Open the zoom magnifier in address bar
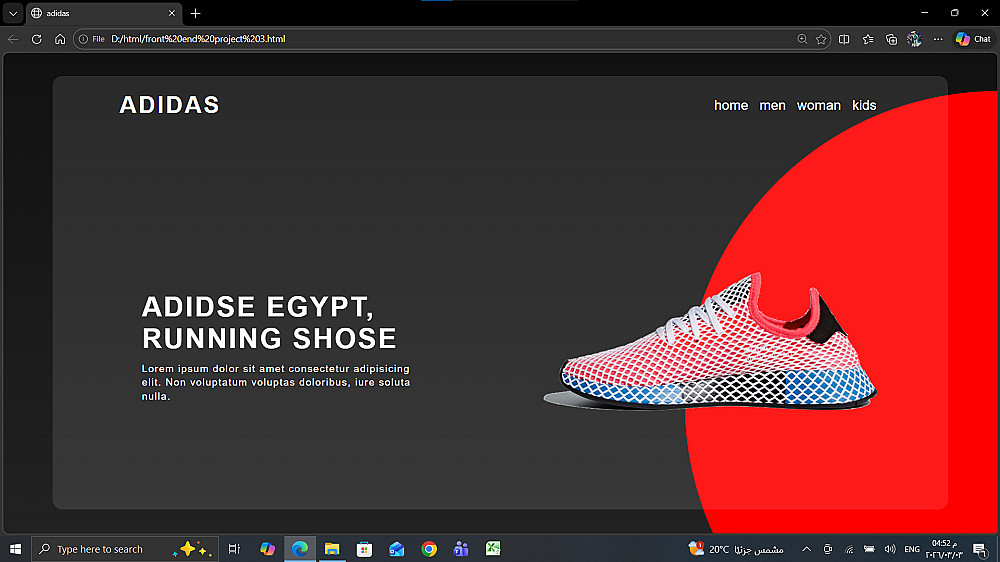This screenshot has height=562, width=1000. [x=802, y=39]
